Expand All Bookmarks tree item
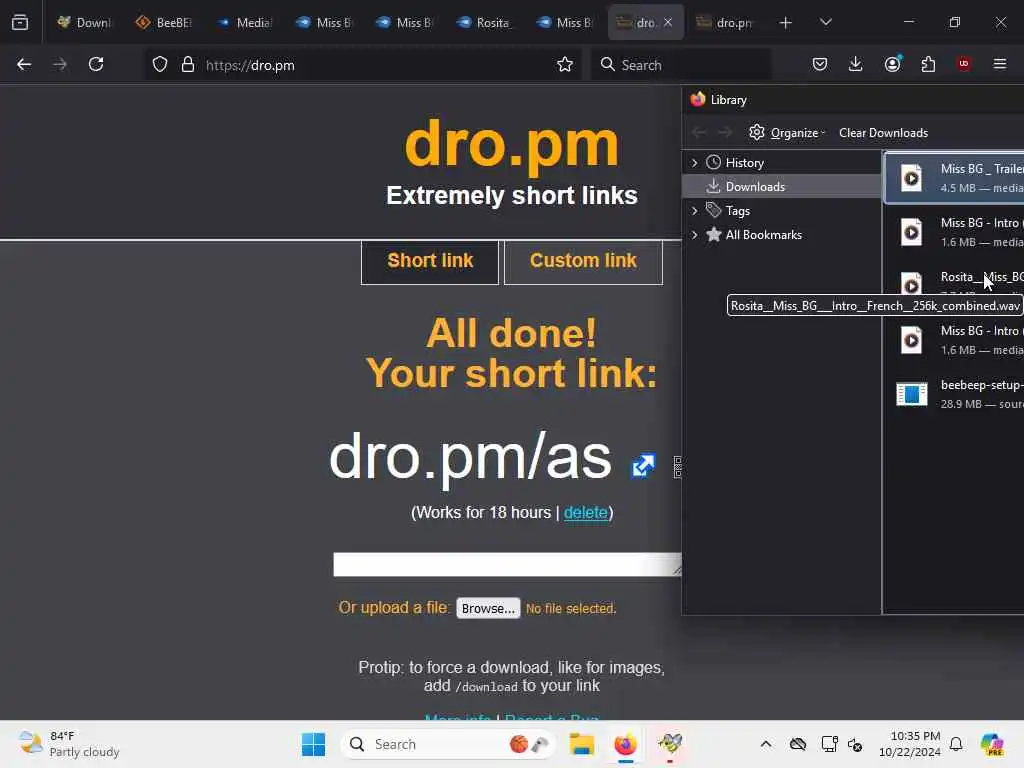Viewport: 1024px width, 768px height. pyautogui.click(x=694, y=235)
